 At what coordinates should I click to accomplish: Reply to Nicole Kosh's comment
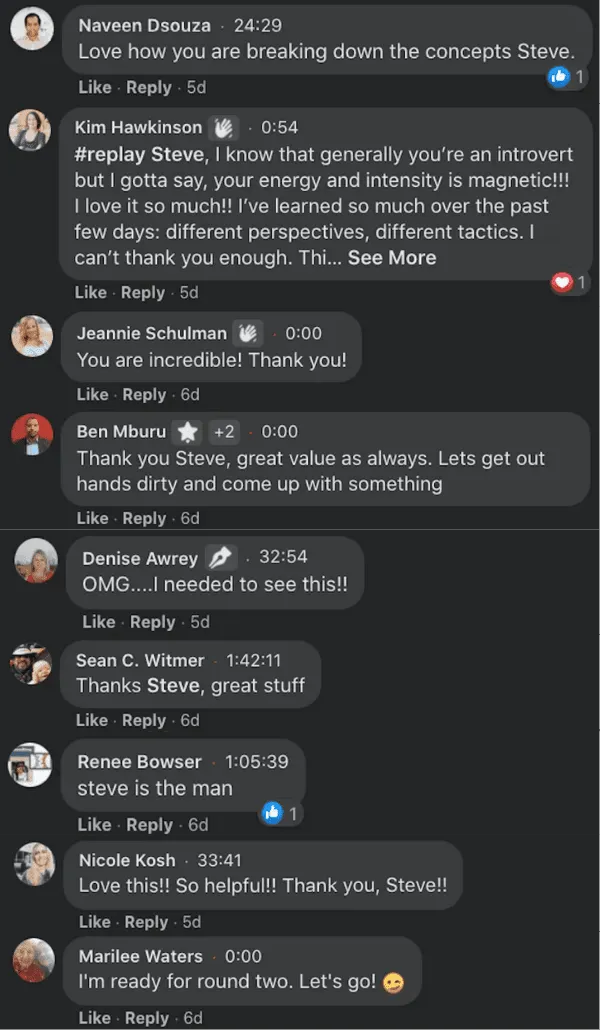pyautogui.click(x=146, y=922)
